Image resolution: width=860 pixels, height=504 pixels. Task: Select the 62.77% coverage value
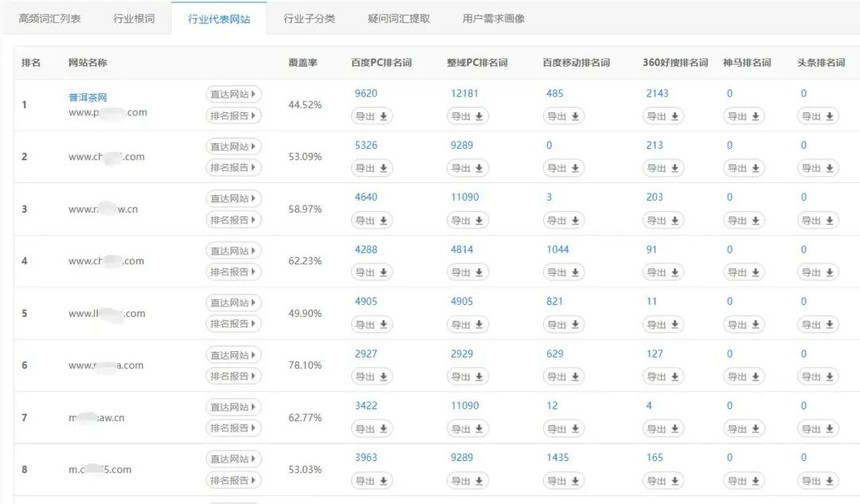305,417
